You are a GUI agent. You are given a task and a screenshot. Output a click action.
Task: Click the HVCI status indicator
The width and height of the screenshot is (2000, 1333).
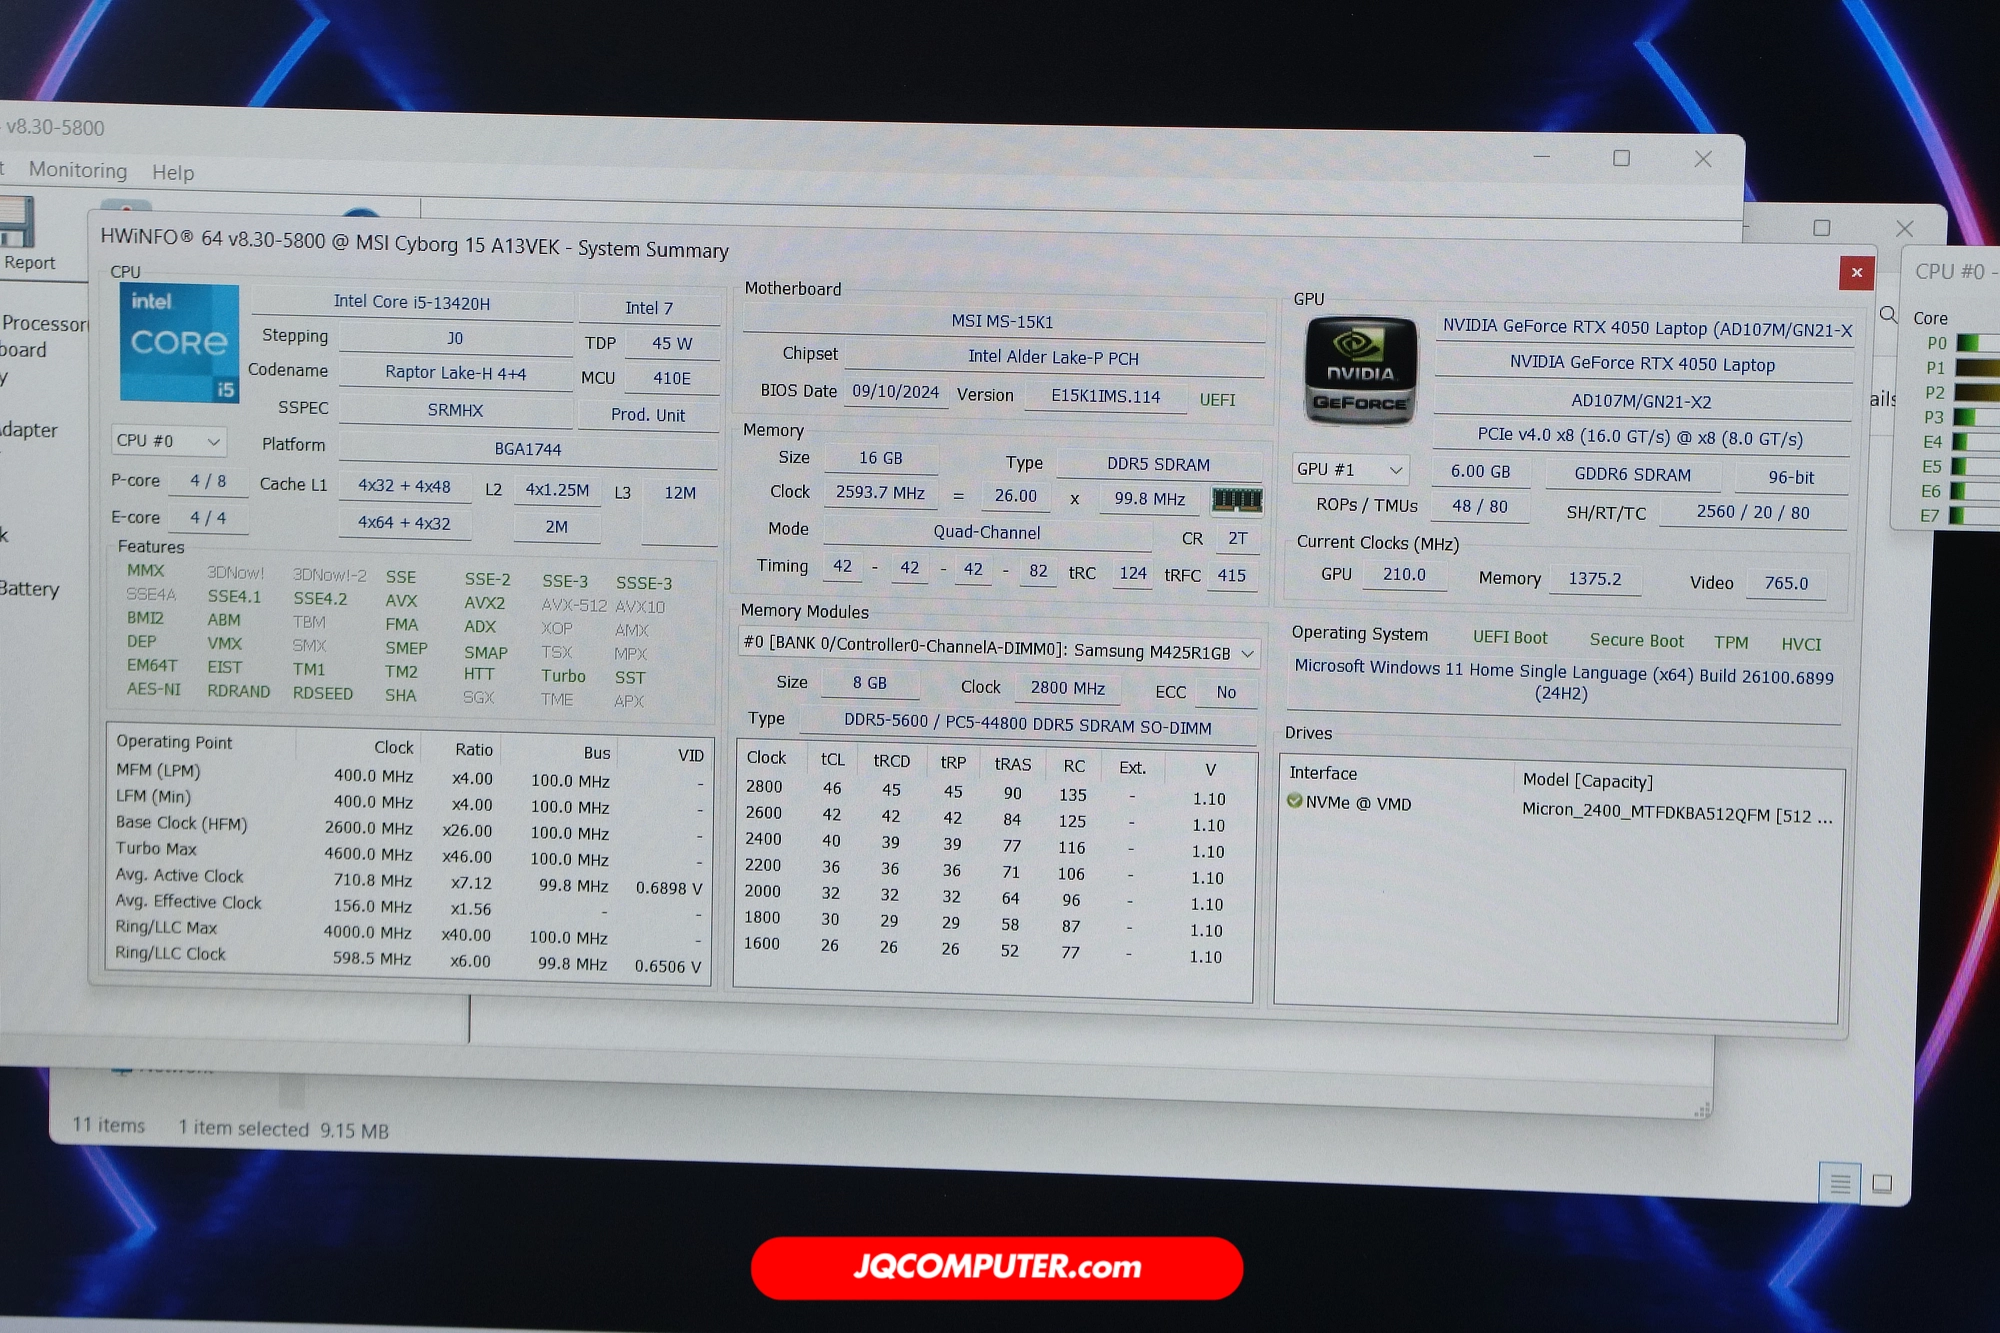(x=1801, y=645)
